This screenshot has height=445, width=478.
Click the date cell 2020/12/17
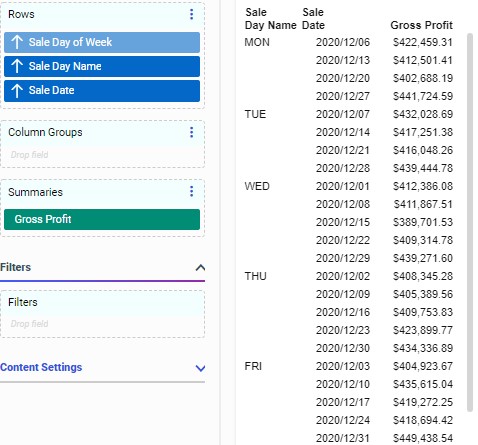click(x=343, y=402)
